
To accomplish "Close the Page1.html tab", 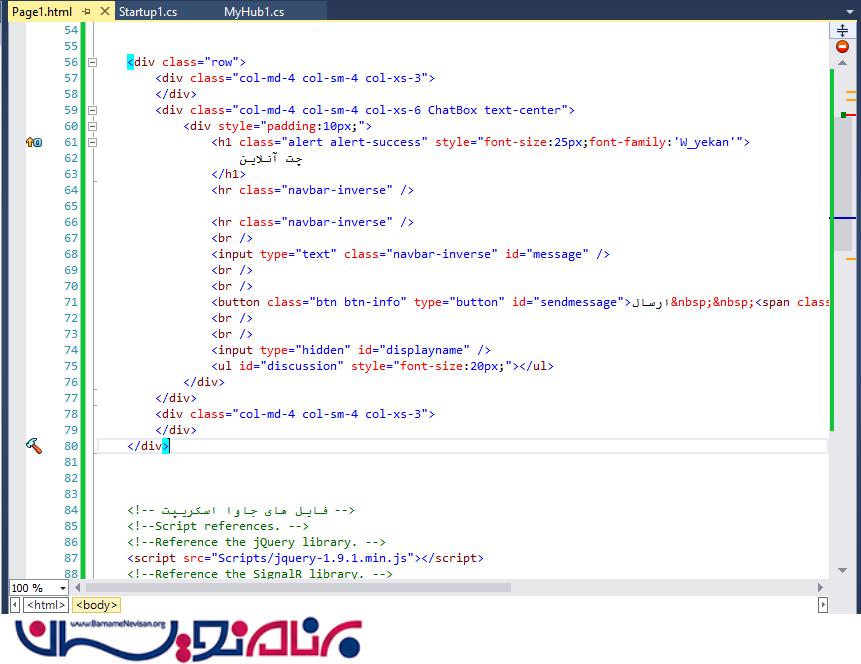I will point(102,11).
